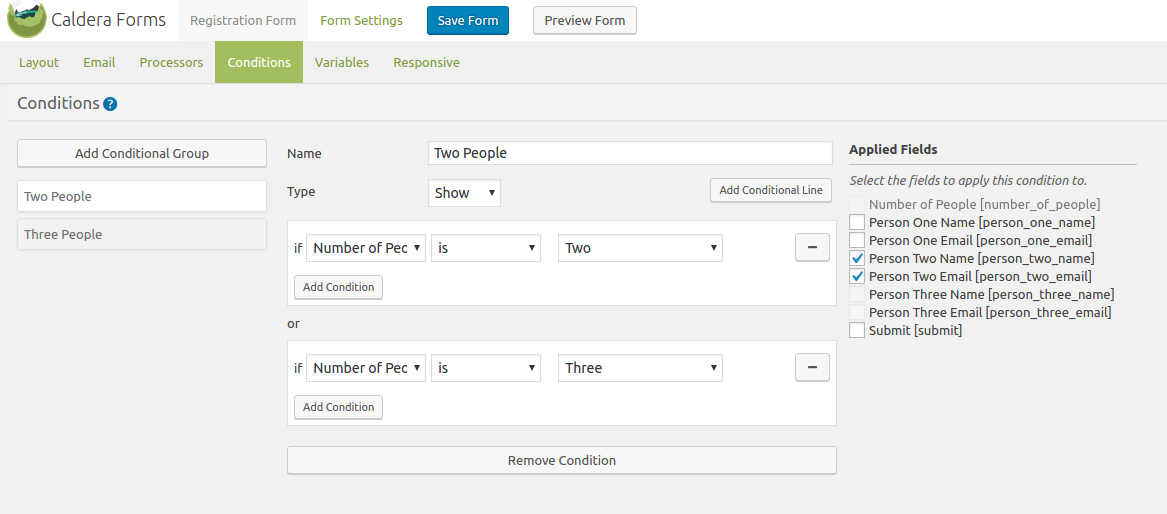Screen dimensions: 1167x514
Task: Click the Remove Condition button
Action: (561, 460)
